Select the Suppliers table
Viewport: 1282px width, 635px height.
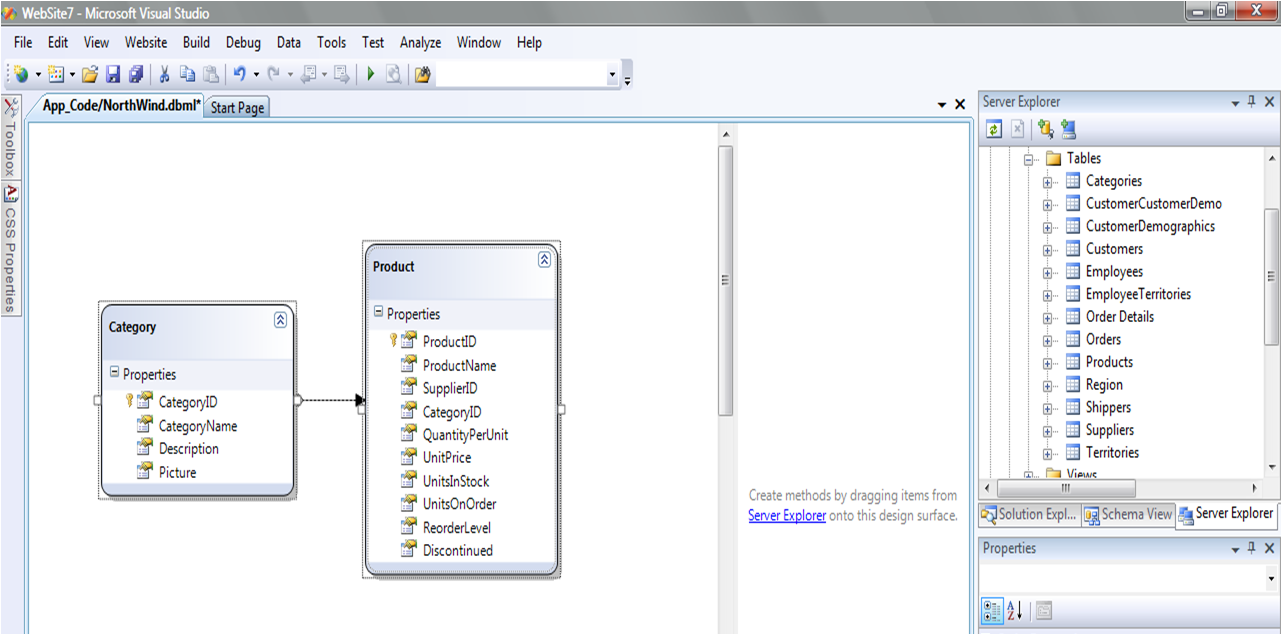1110,430
